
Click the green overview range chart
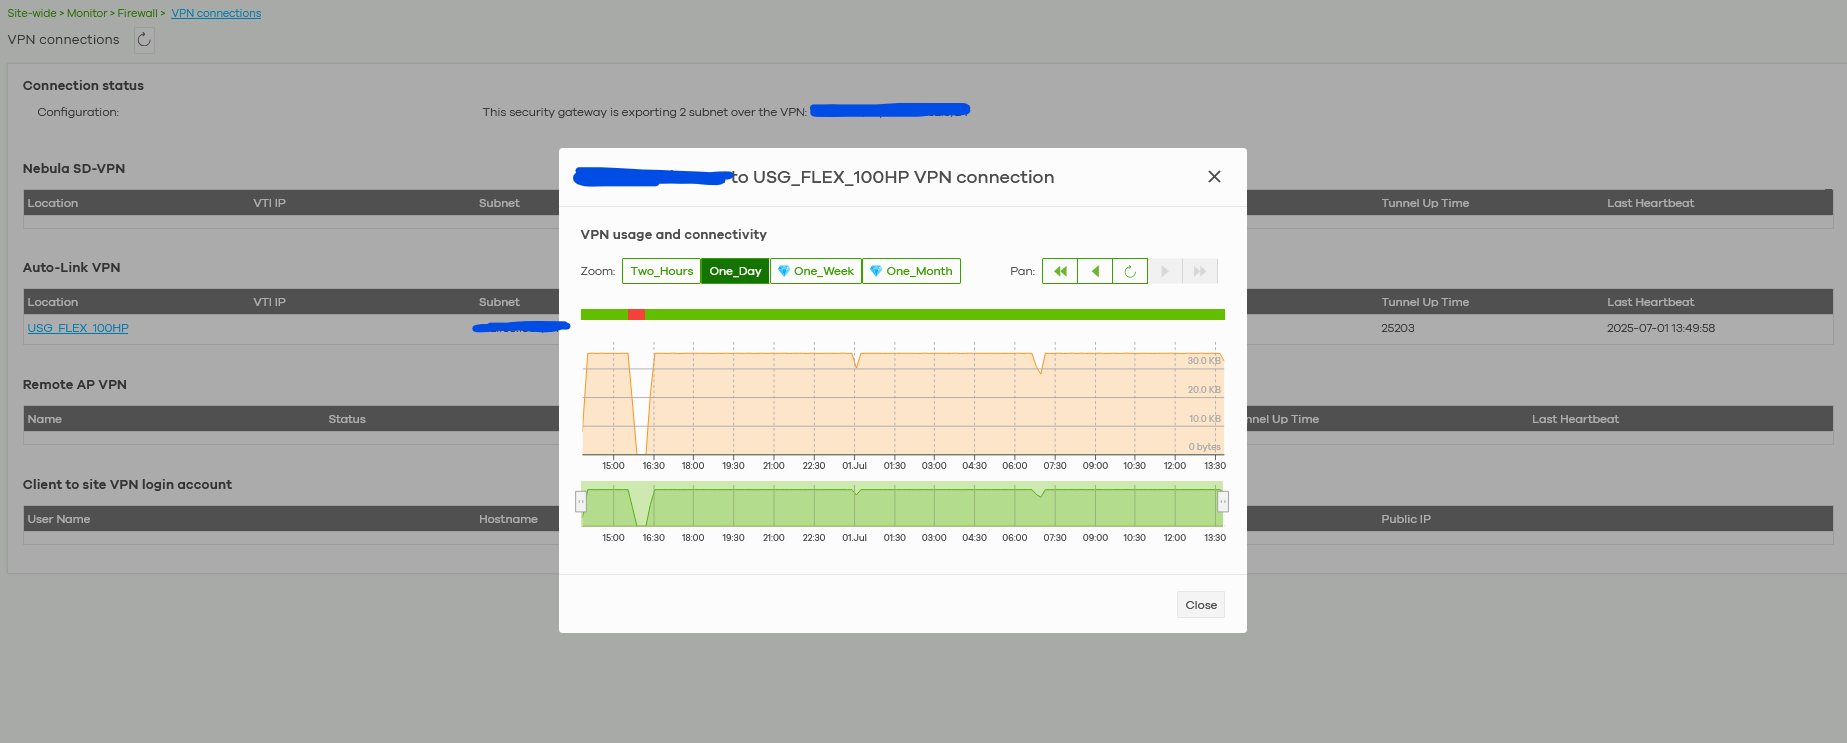pos(902,504)
